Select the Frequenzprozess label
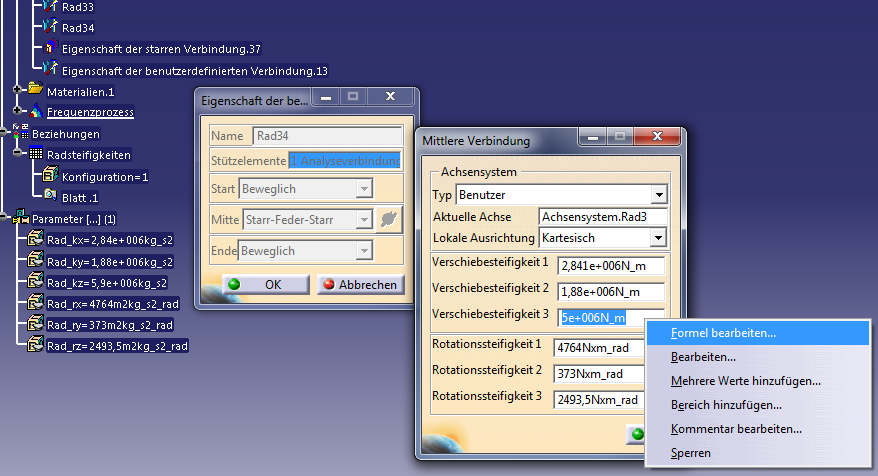 point(90,112)
